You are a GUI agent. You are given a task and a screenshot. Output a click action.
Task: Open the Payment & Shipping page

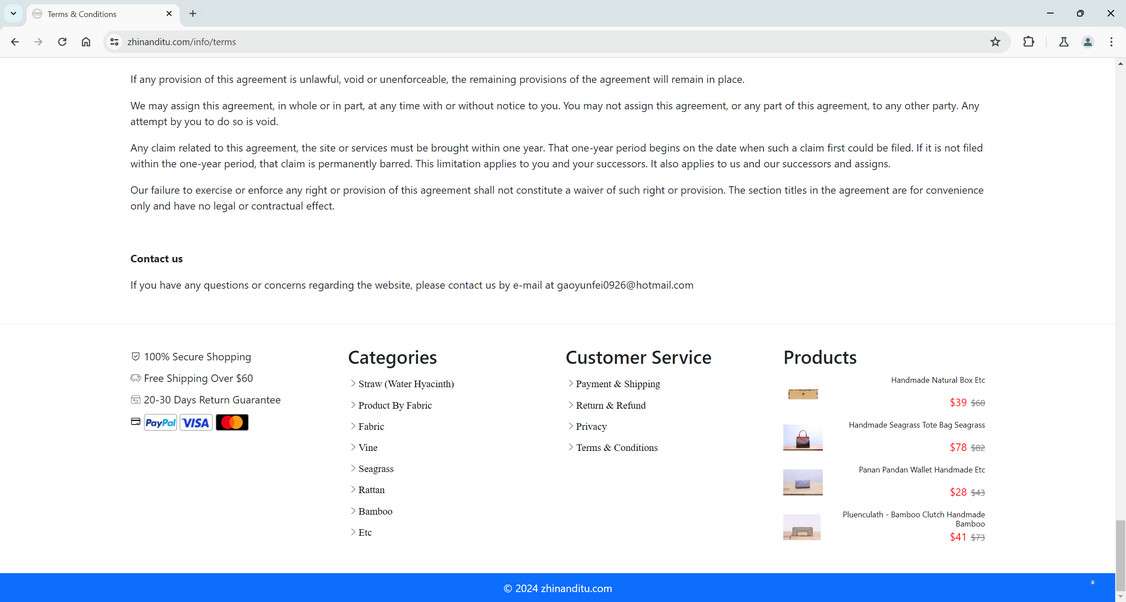point(618,384)
